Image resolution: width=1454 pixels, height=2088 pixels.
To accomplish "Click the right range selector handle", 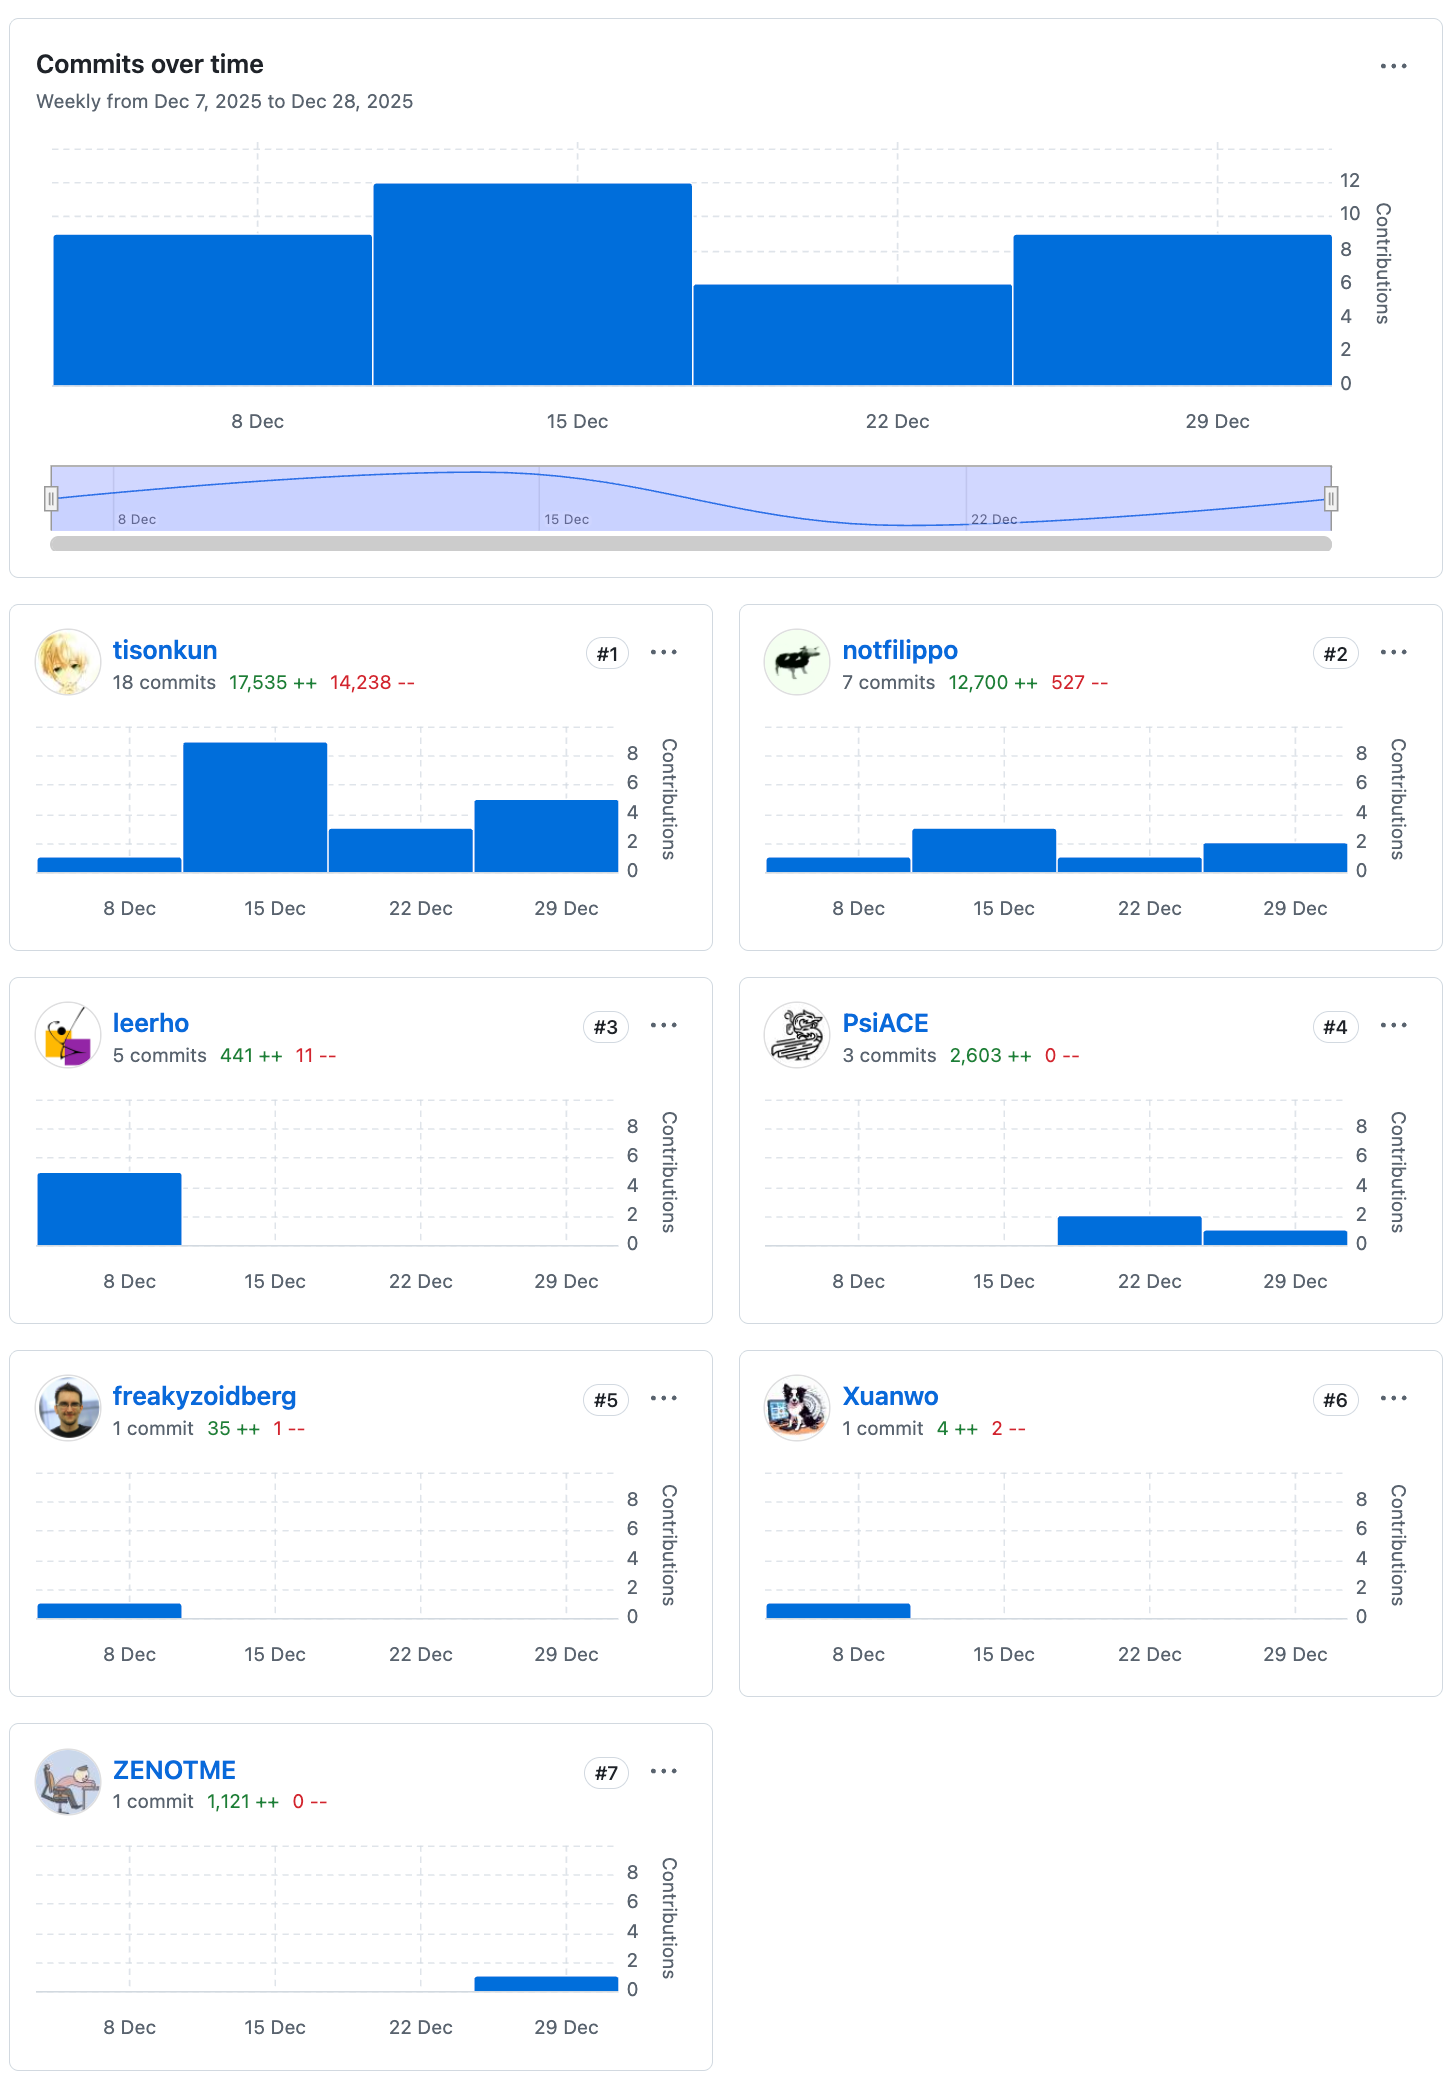I will [1331, 498].
